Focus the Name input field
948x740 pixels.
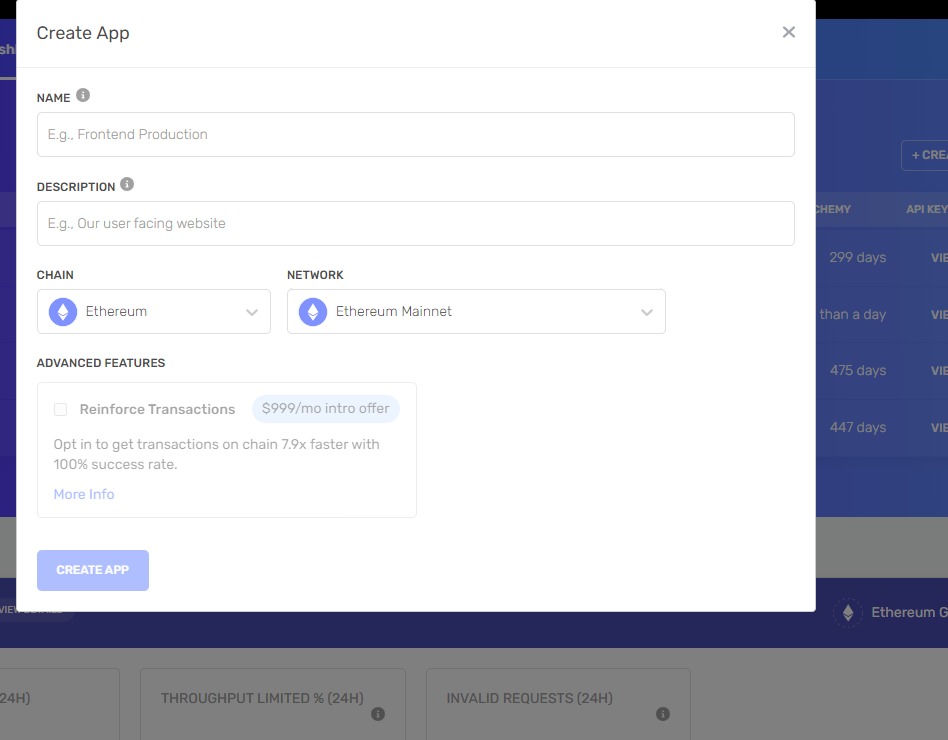[x=415, y=134]
